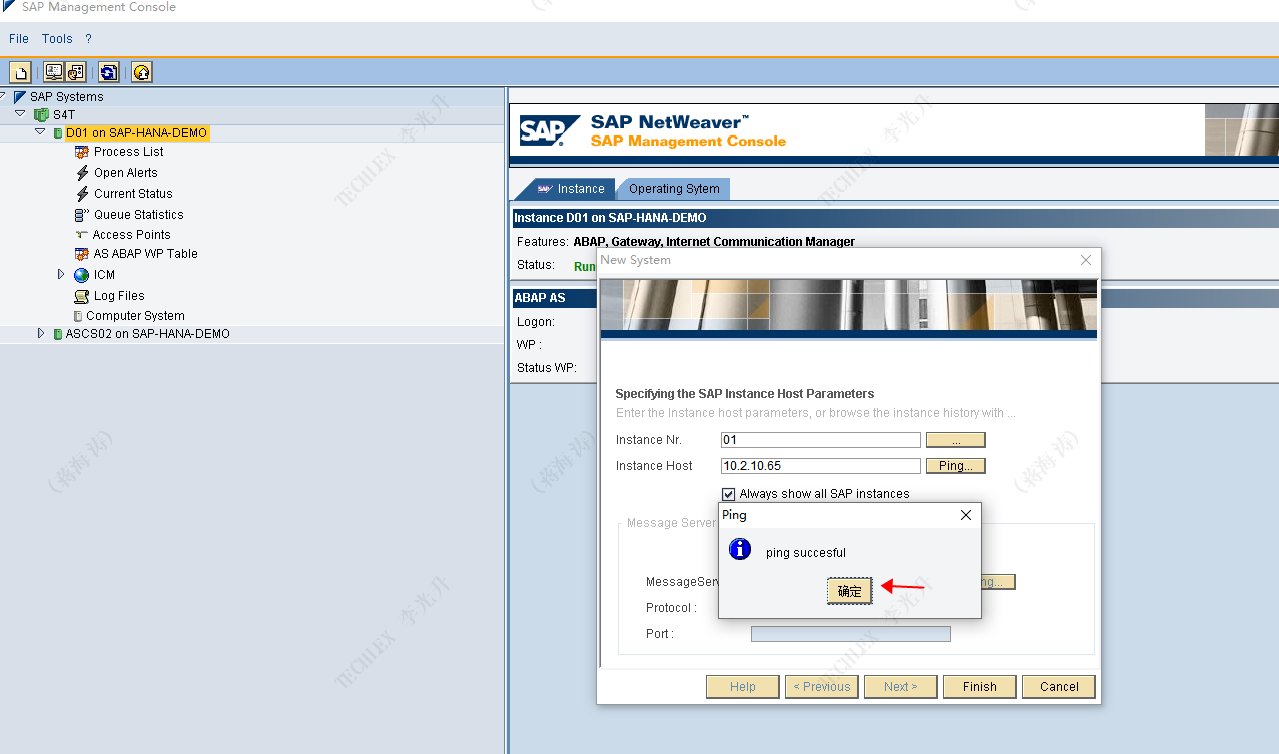Click the Help button in New System
Screen dimensions: 1279x754
[743, 687]
